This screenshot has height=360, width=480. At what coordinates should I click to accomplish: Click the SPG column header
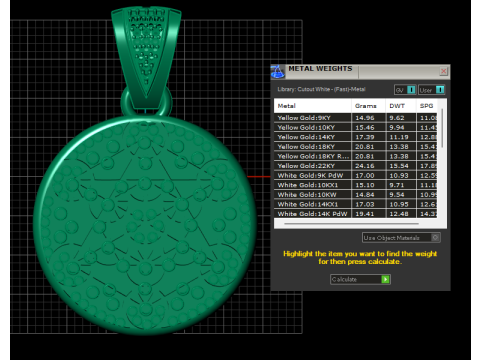pyautogui.click(x=427, y=106)
